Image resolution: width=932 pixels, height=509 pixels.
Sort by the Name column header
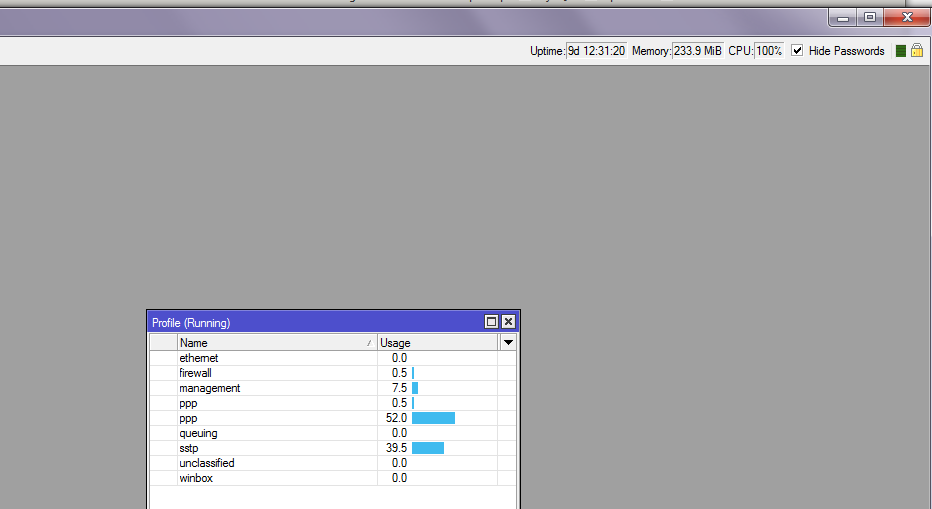coord(277,343)
